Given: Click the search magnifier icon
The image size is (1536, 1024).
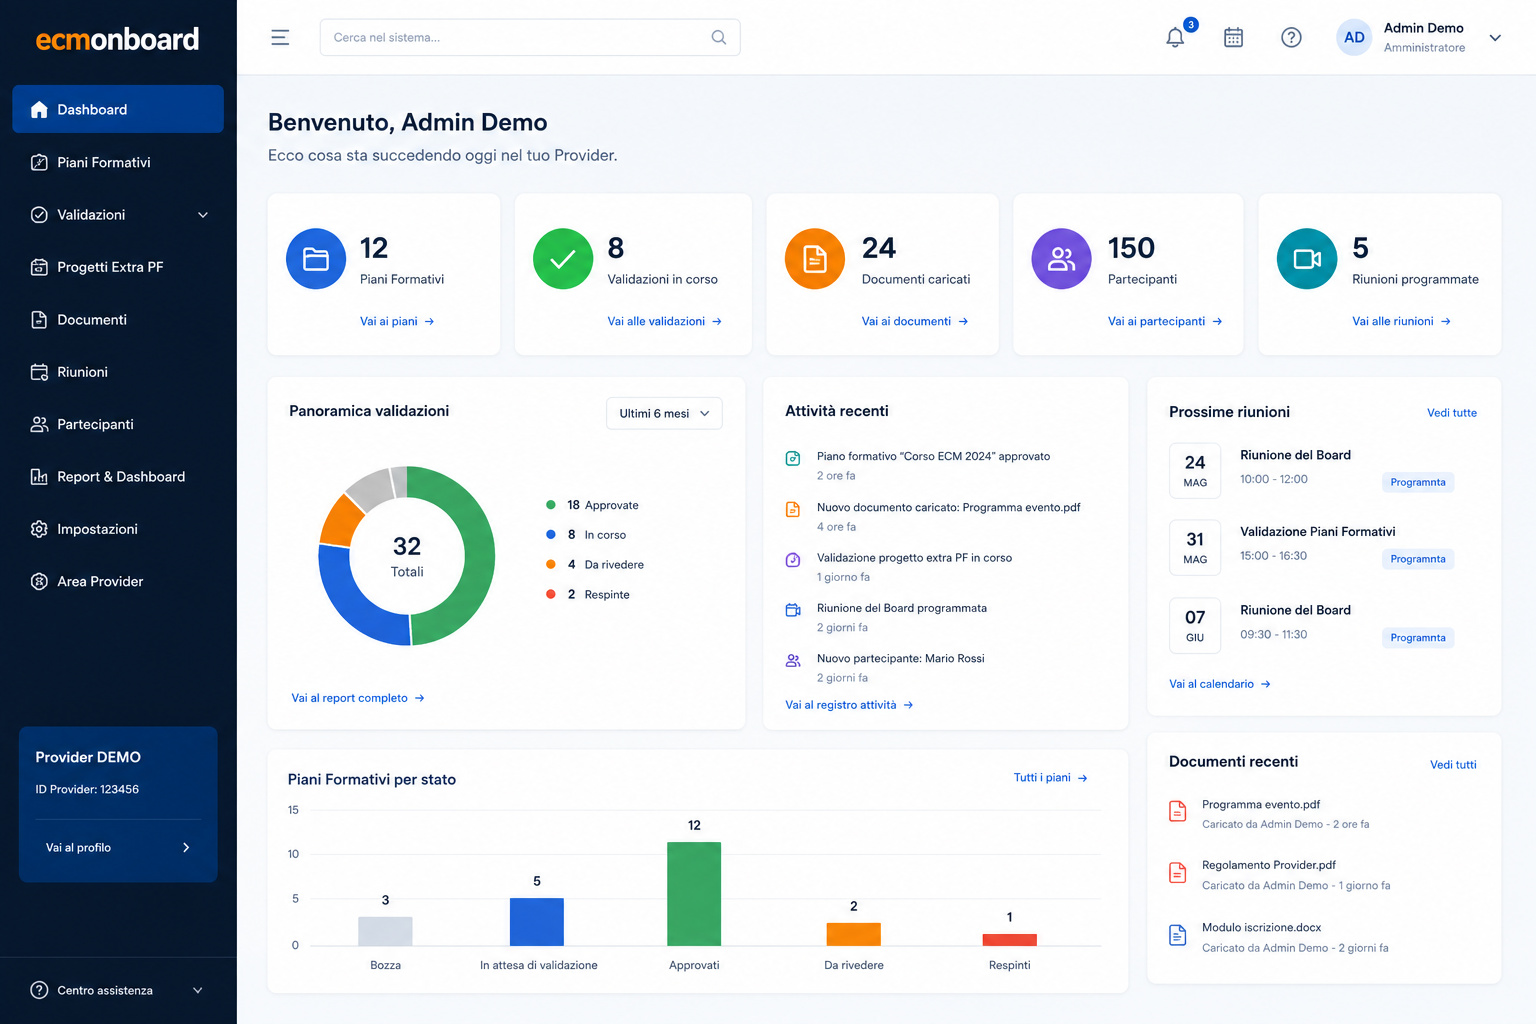Looking at the screenshot, I should click(x=718, y=38).
